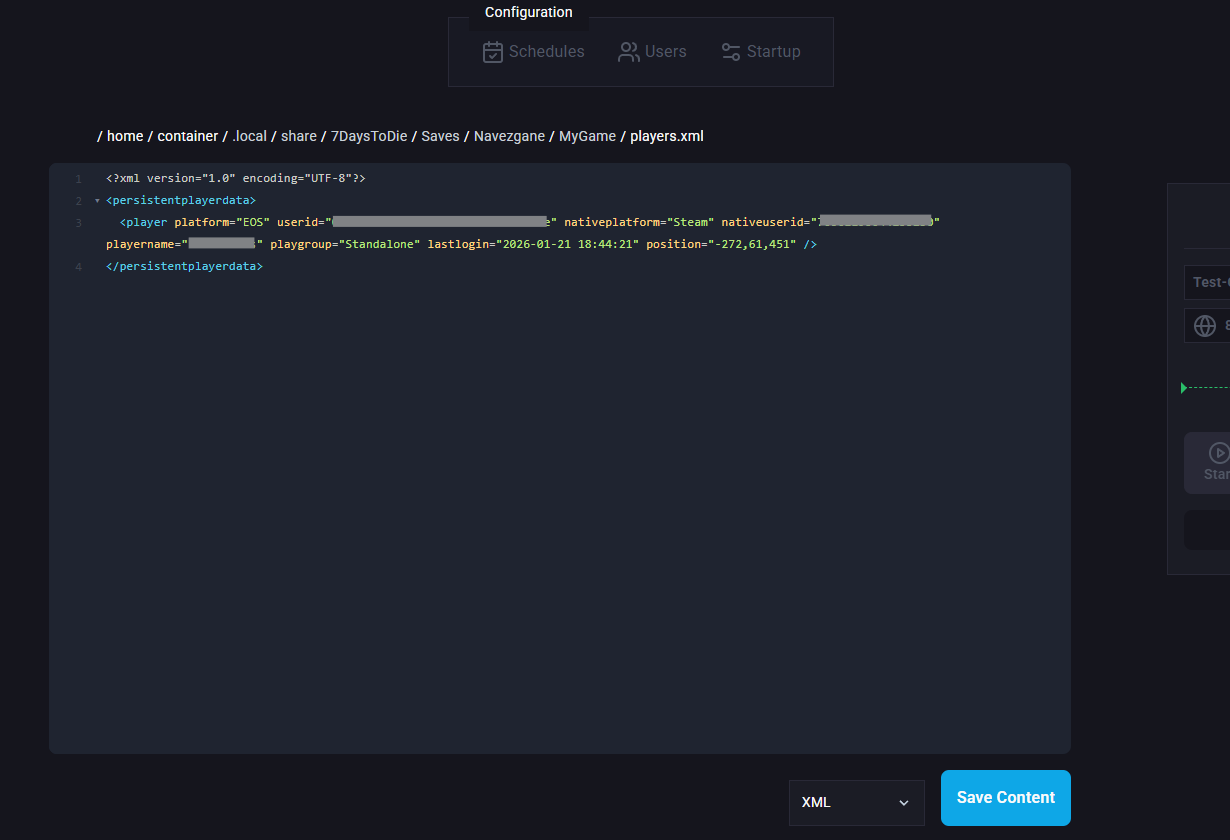The image size is (1230, 840).
Task: Click the position value -272,61,451
Action: click(753, 244)
